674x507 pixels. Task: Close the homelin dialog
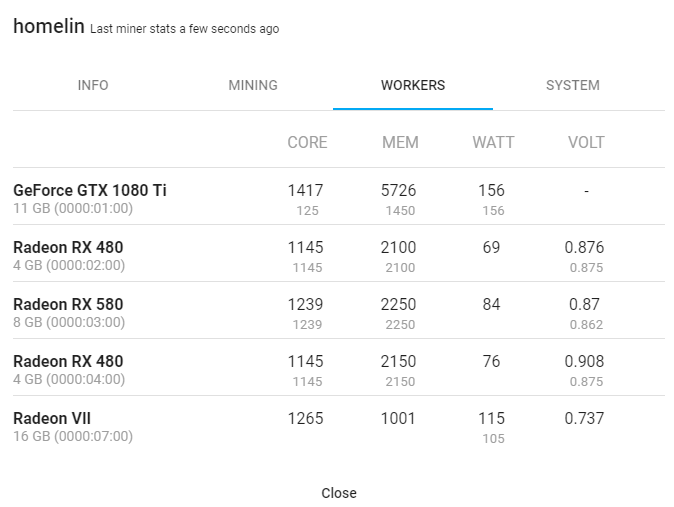tap(339, 493)
